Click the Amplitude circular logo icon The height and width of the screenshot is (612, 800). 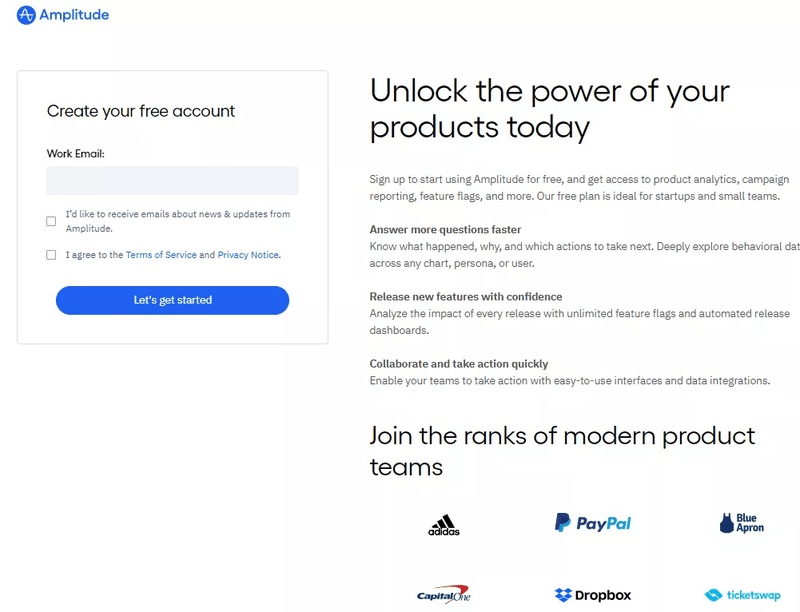pos(26,15)
